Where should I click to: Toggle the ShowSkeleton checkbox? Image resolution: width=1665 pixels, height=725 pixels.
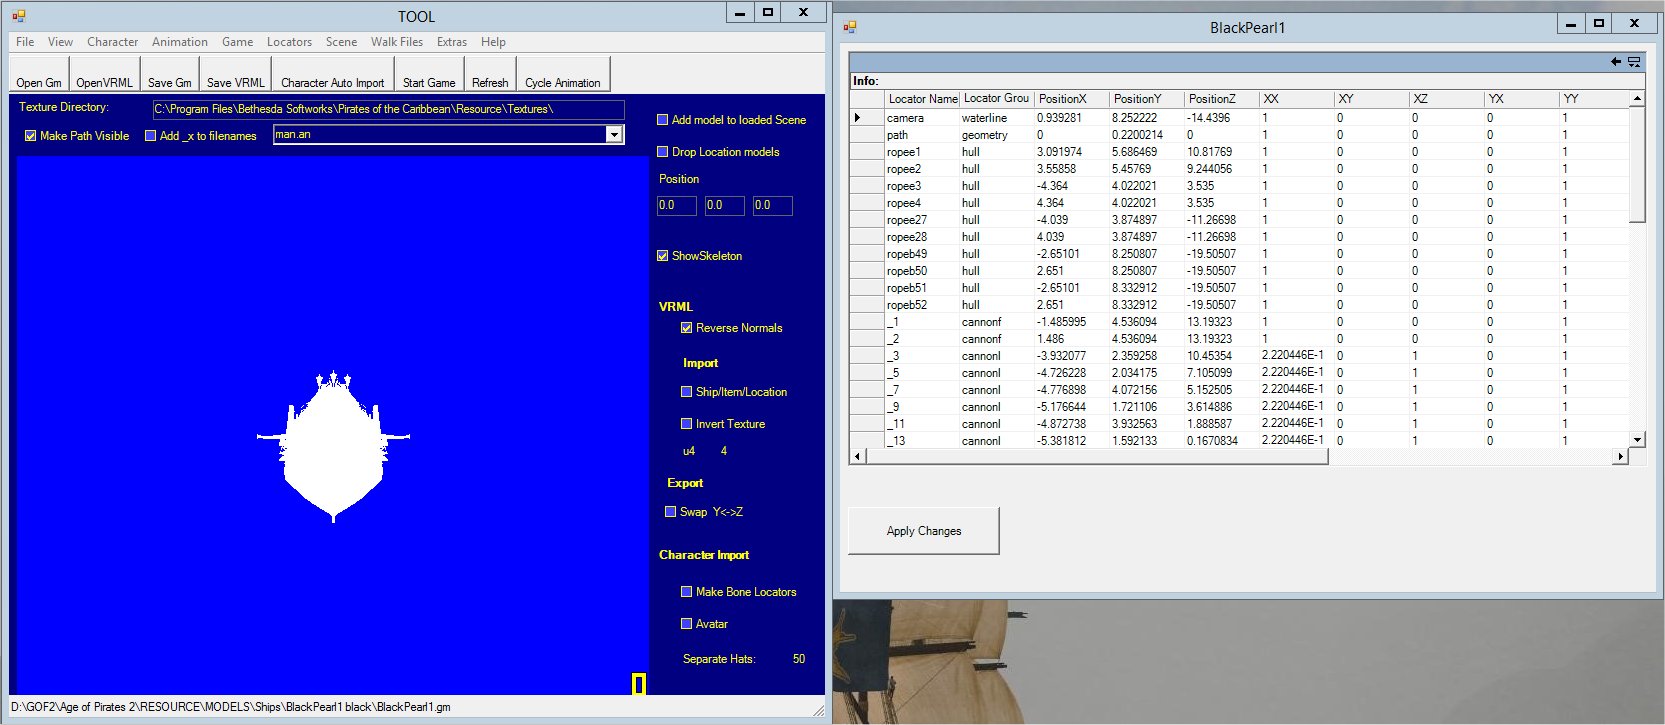coord(662,256)
